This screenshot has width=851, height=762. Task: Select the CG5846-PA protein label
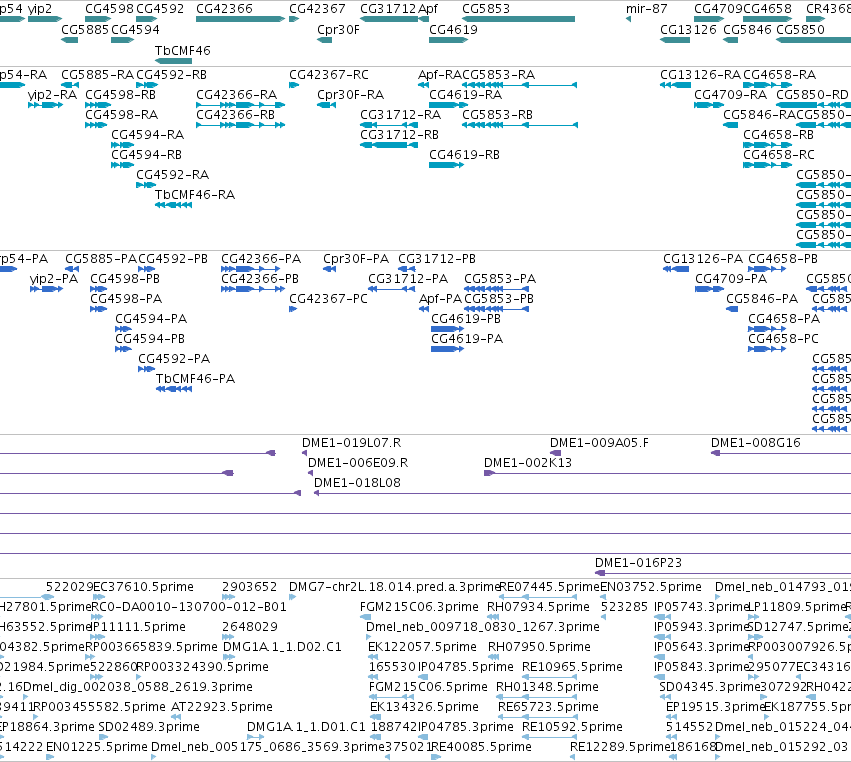(762, 299)
